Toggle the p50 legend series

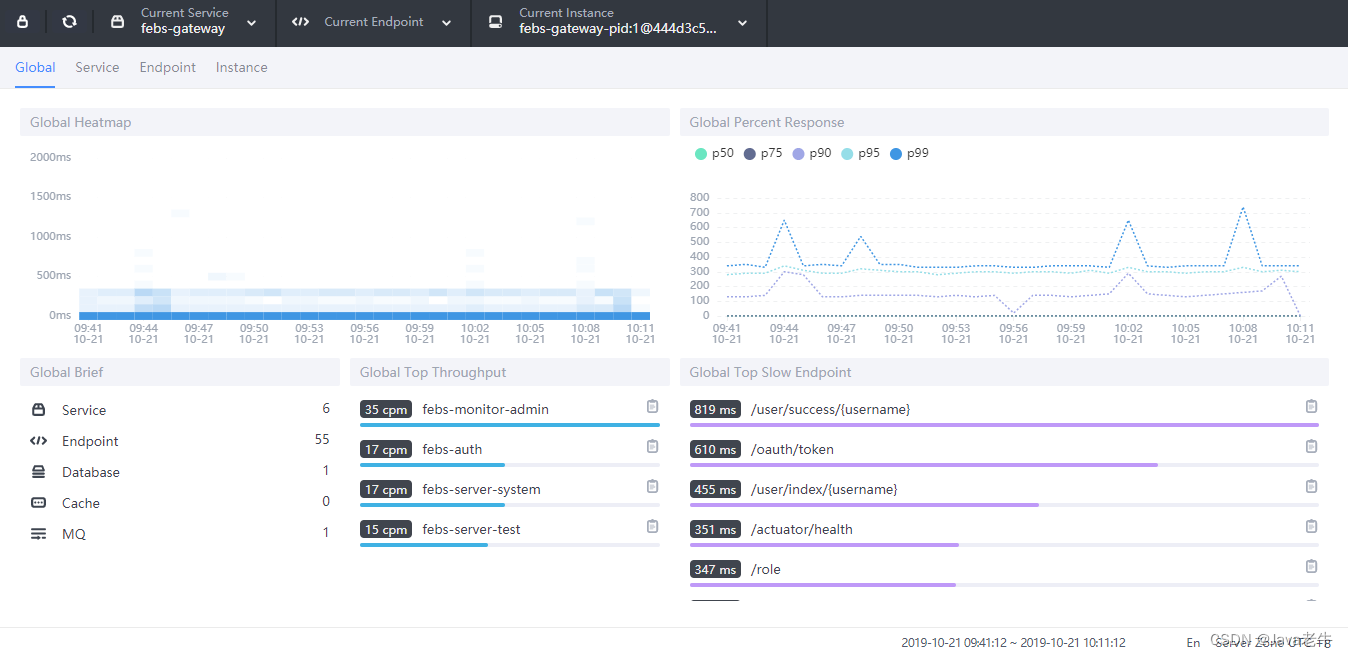click(x=714, y=153)
